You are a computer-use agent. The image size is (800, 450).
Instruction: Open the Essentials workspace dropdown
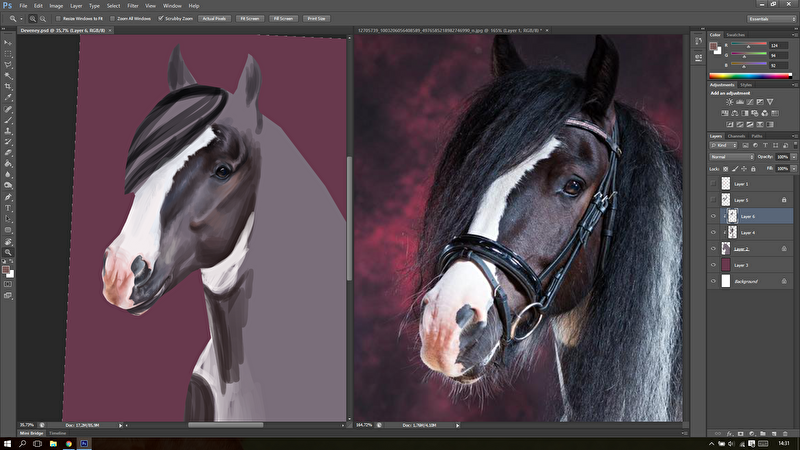[770, 18]
